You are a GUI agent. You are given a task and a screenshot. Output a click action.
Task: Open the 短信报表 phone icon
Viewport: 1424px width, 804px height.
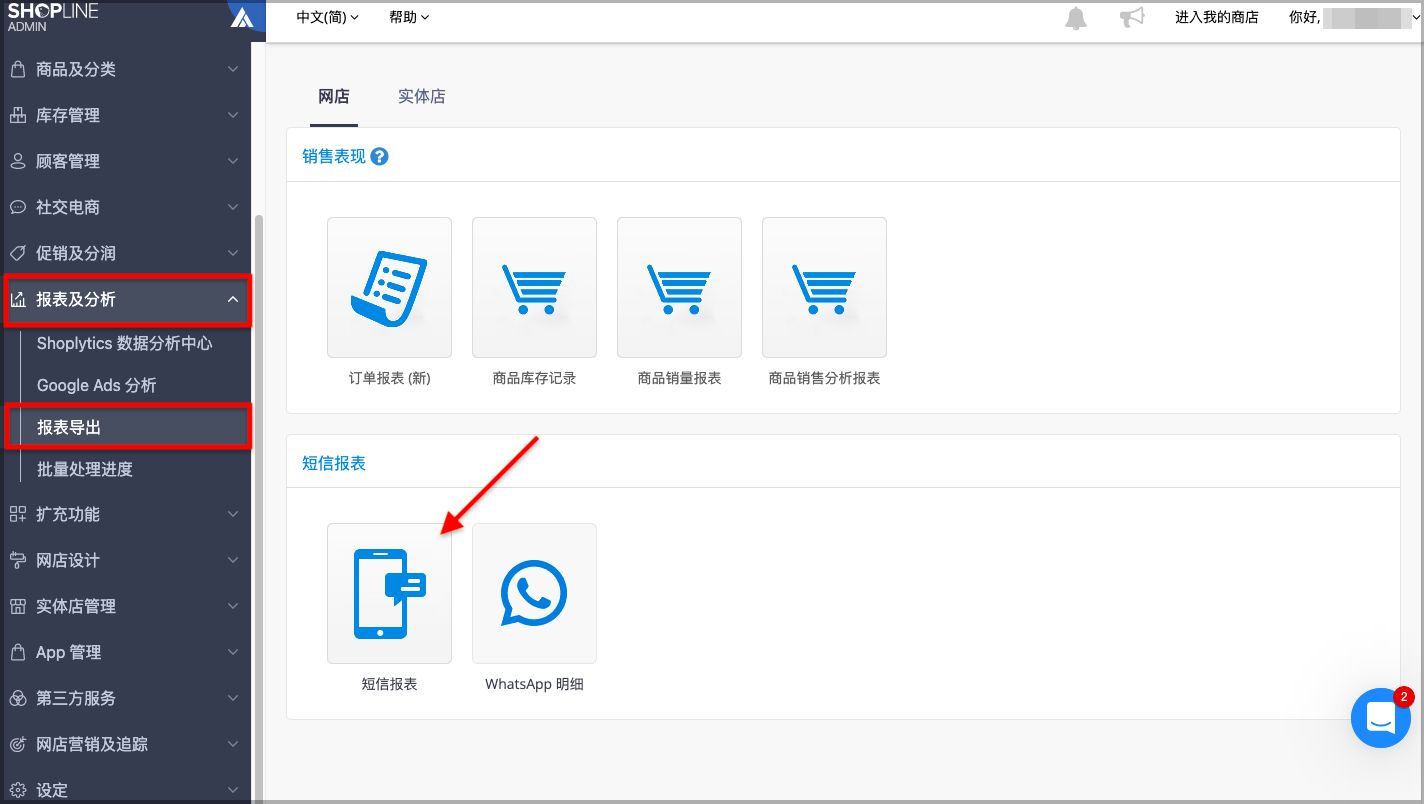(x=389, y=593)
